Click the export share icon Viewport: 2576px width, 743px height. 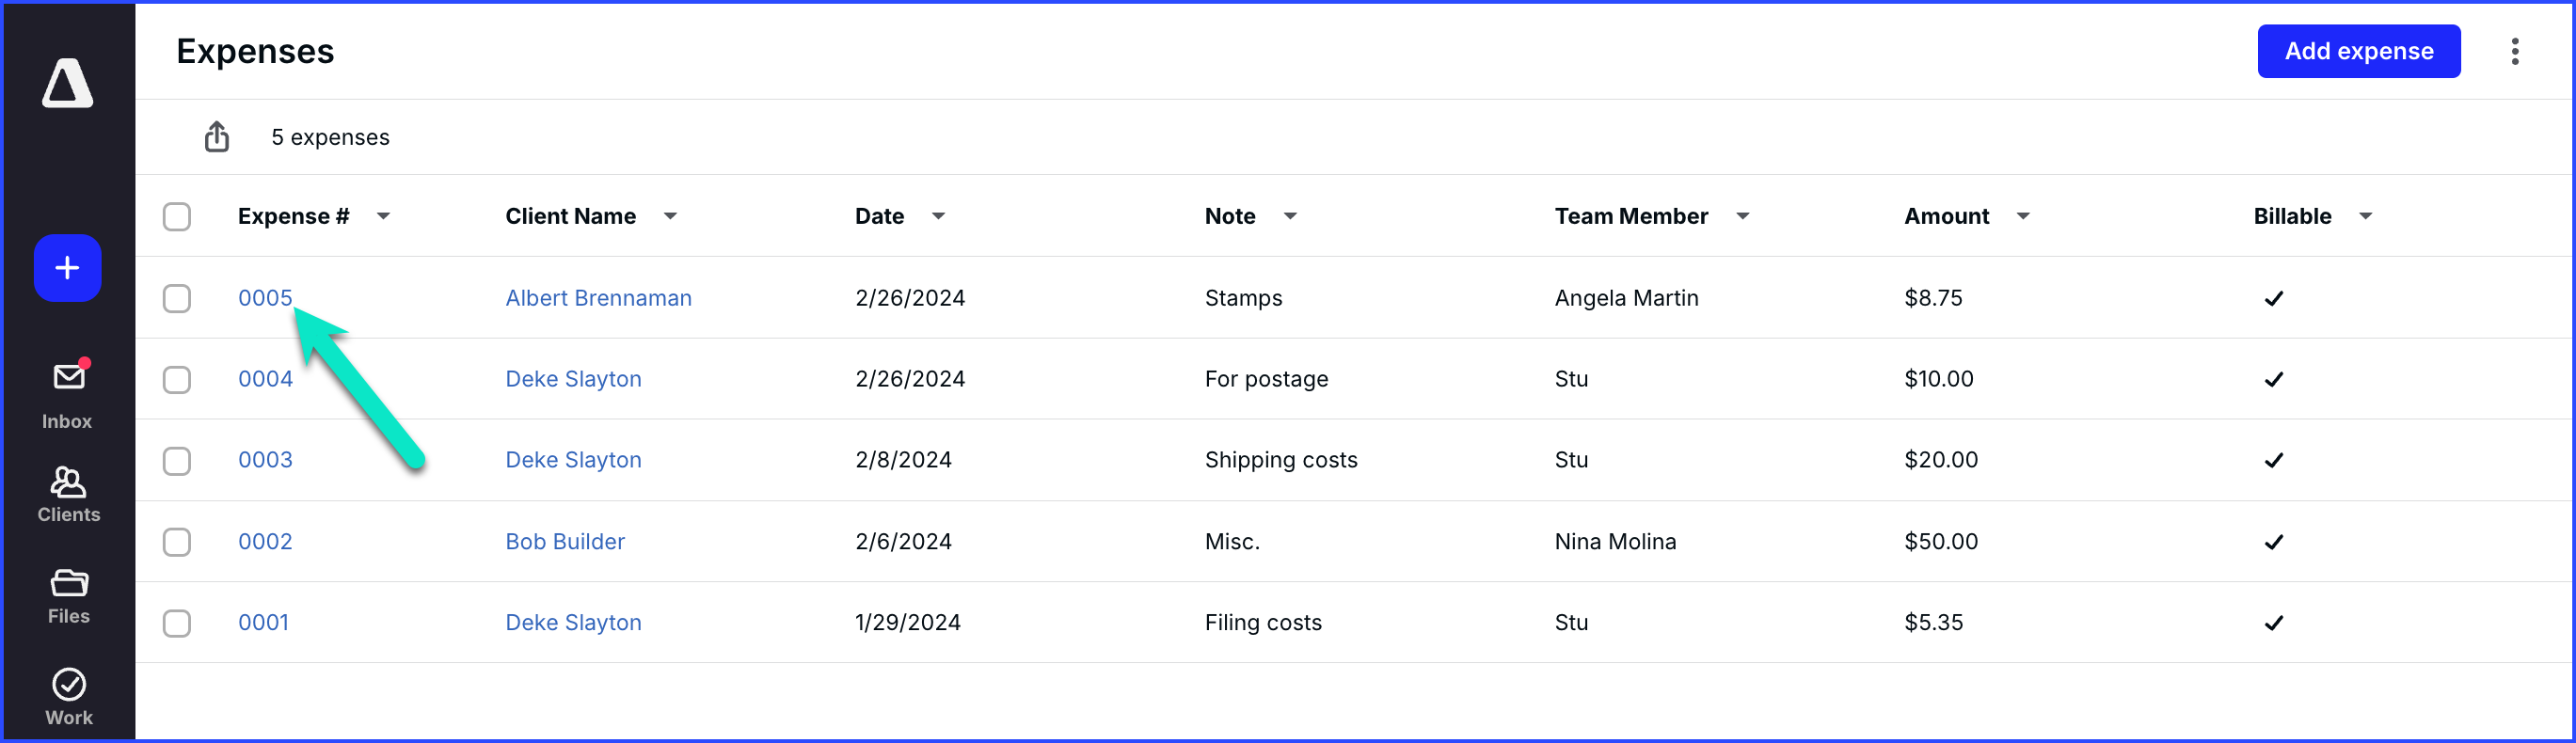click(217, 136)
